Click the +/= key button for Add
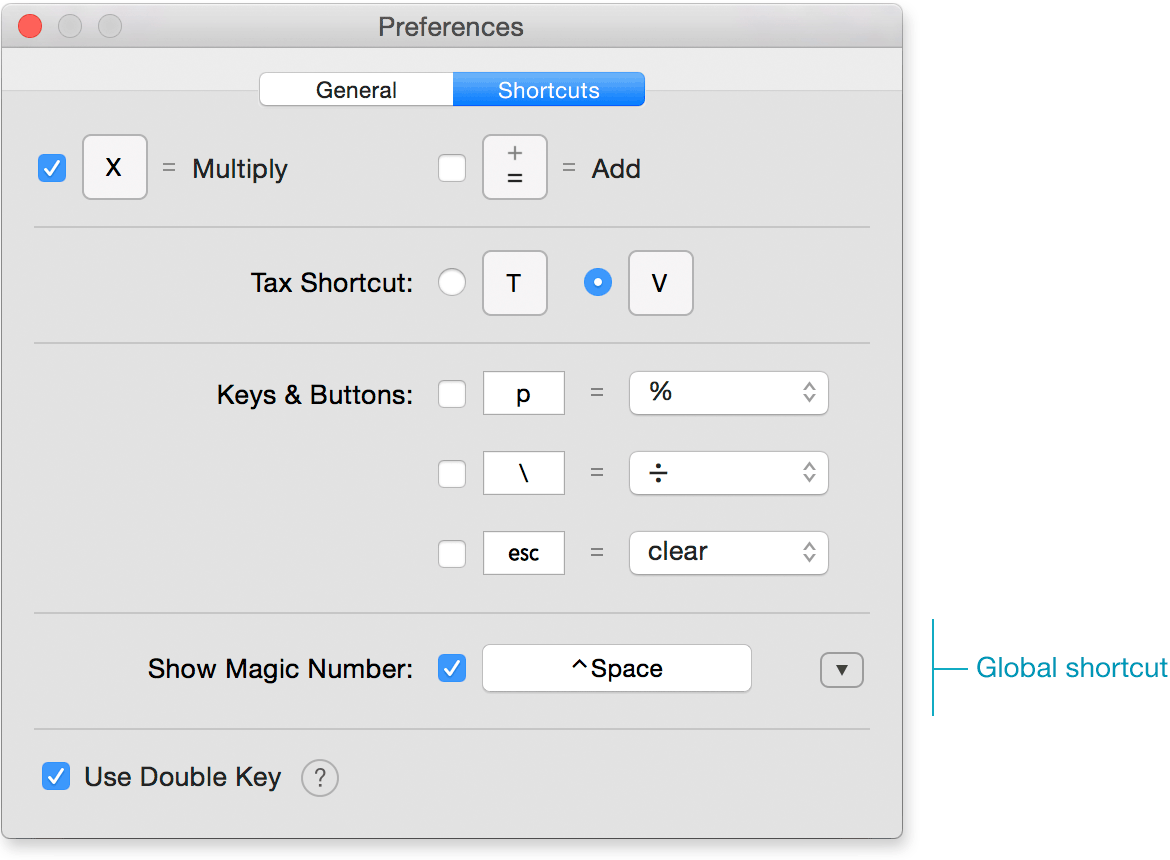Image resolution: width=1170 pixels, height=860 pixels. point(515,167)
